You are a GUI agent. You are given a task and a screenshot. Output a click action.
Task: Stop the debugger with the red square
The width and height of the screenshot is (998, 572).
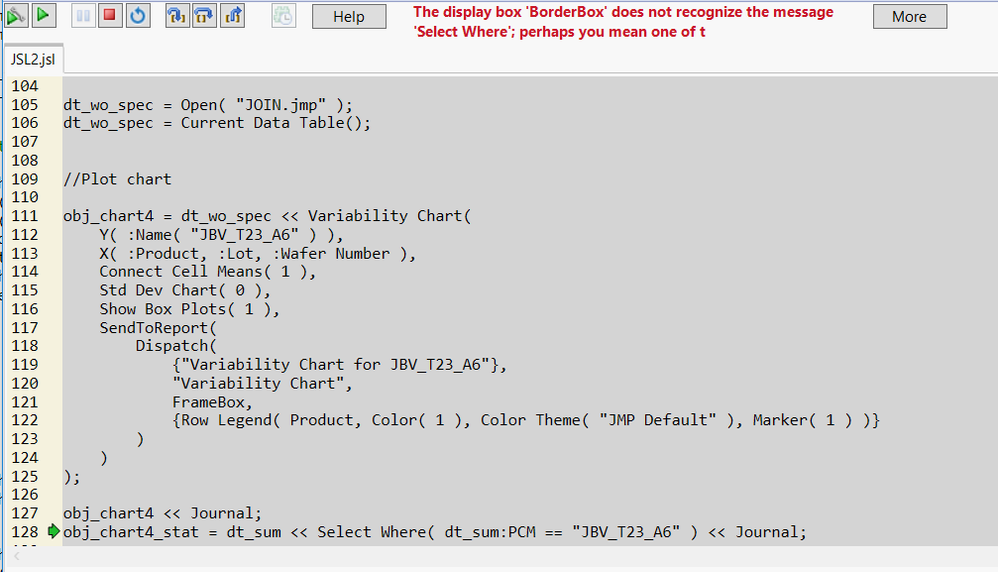click(x=109, y=16)
